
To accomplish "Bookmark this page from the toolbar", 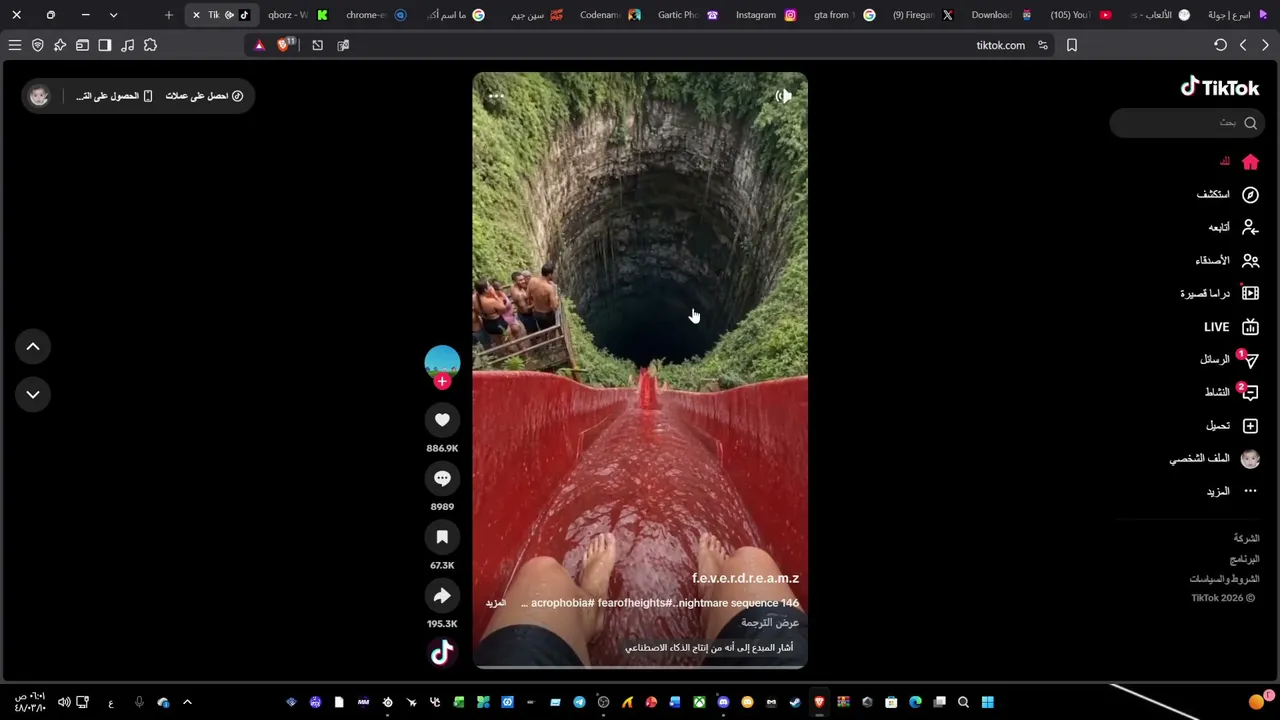I will coord(1072,45).
